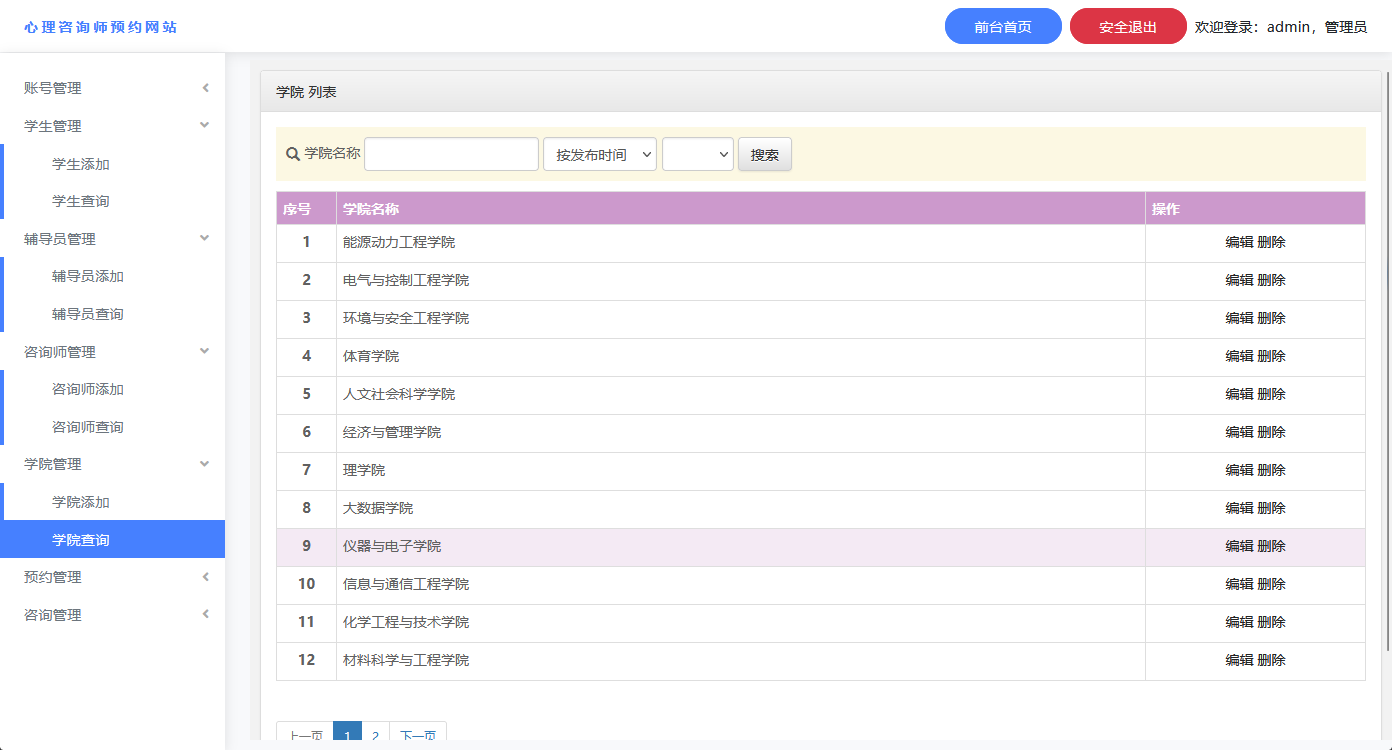Open 咨询师添加 in the sidebar
Screen dimensions: 1392x750
click(x=88, y=389)
